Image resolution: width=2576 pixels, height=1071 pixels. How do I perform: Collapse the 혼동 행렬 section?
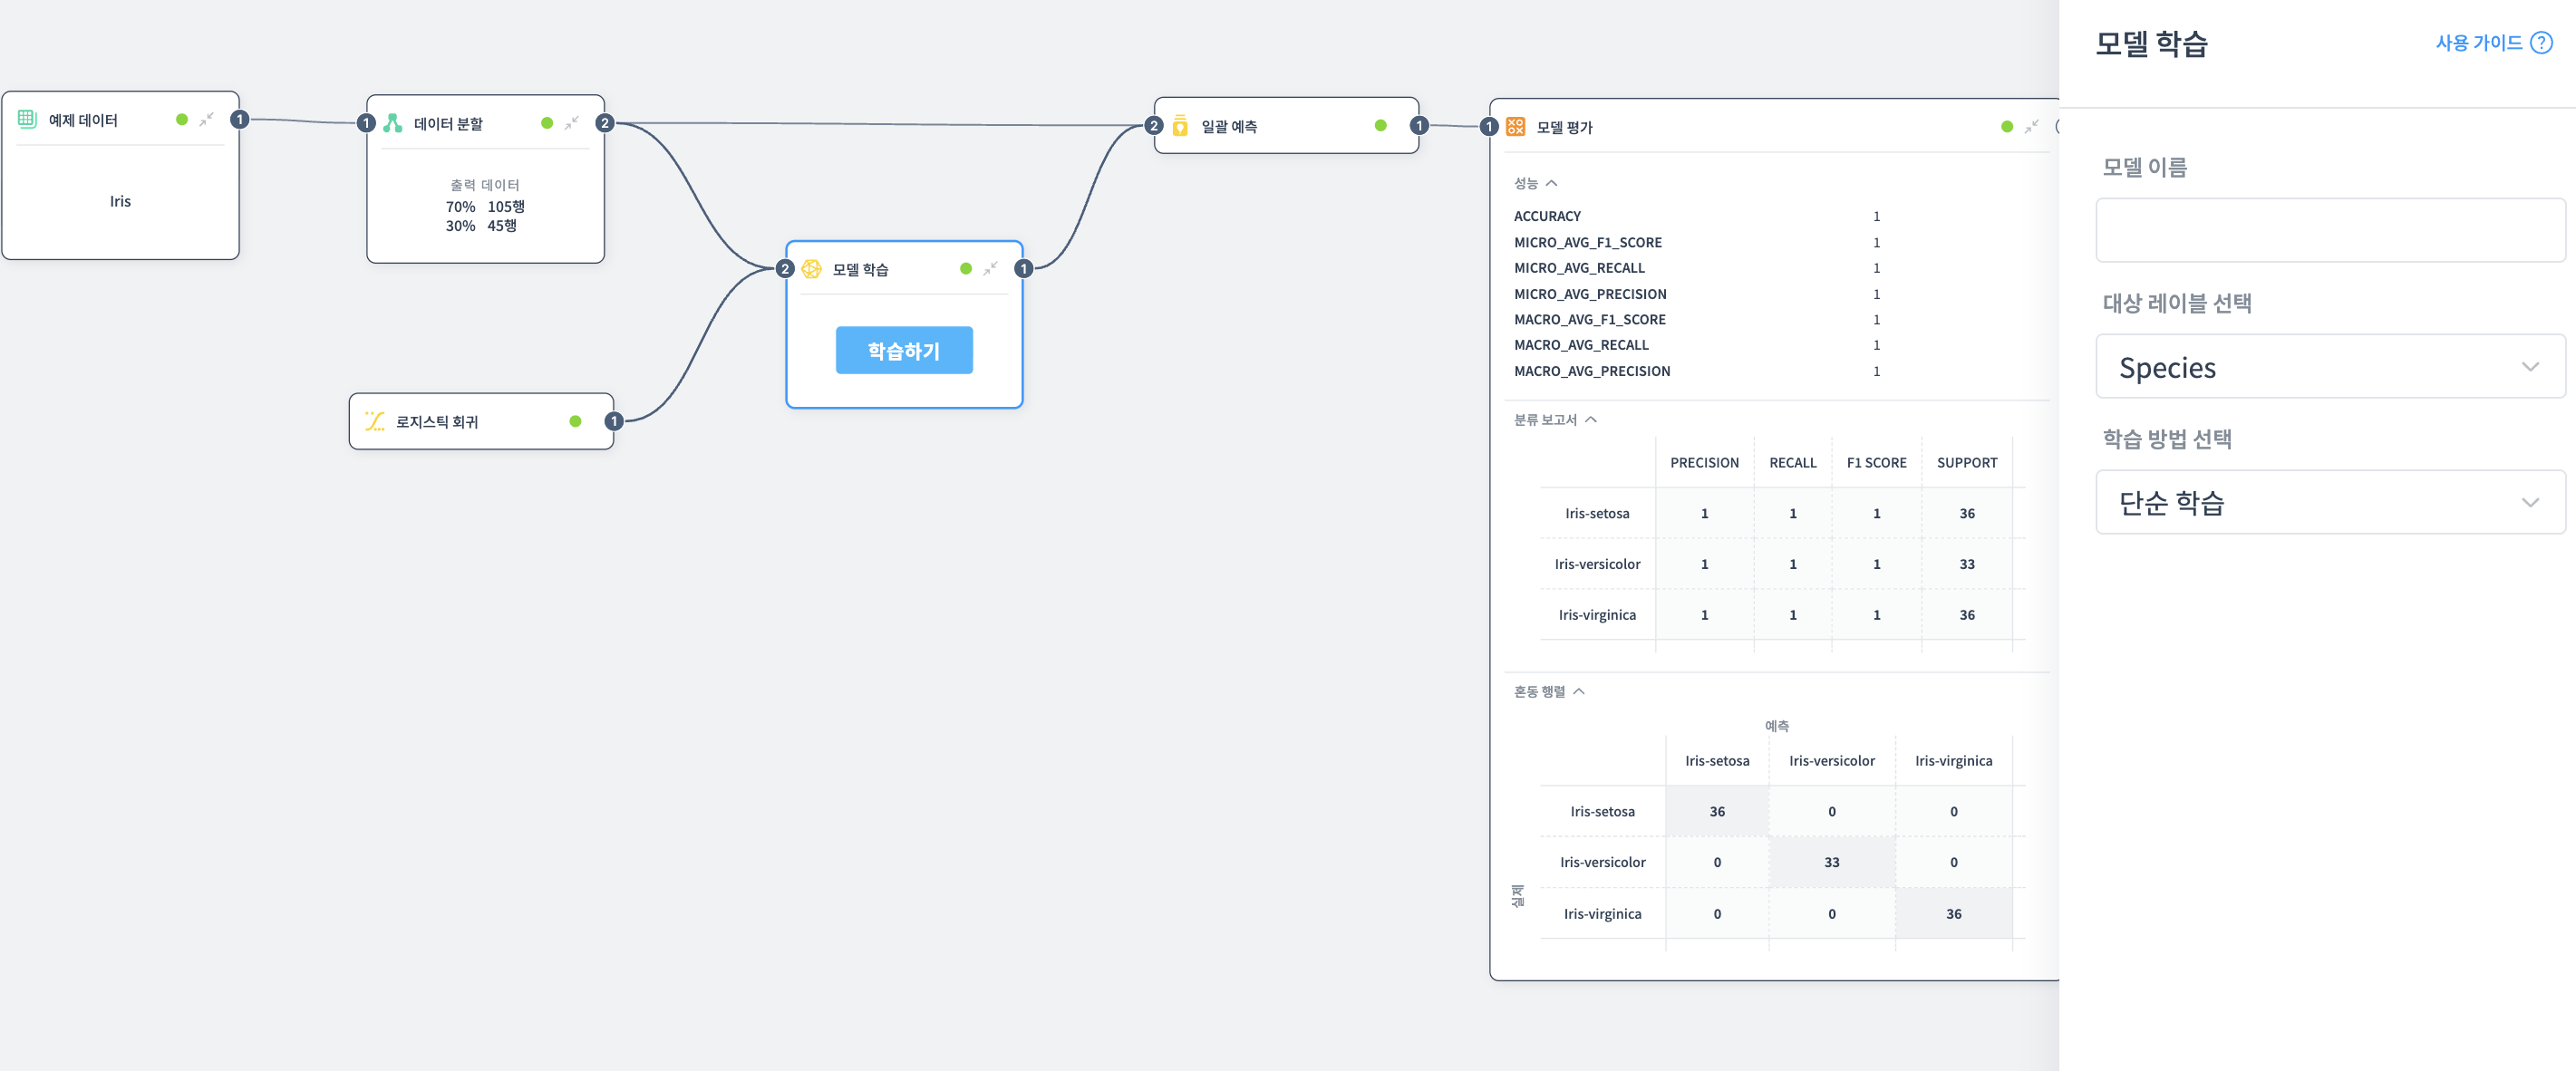(x=1578, y=692)
